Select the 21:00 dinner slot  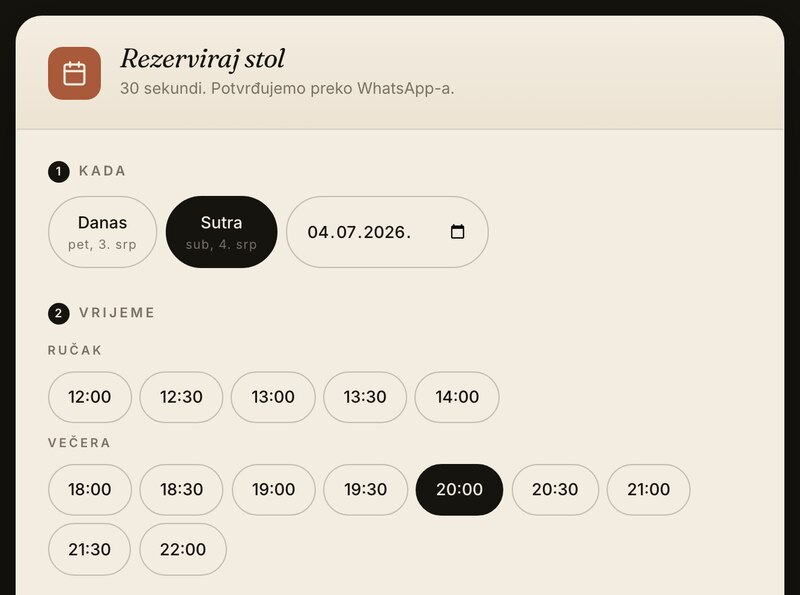coord(648,489)
